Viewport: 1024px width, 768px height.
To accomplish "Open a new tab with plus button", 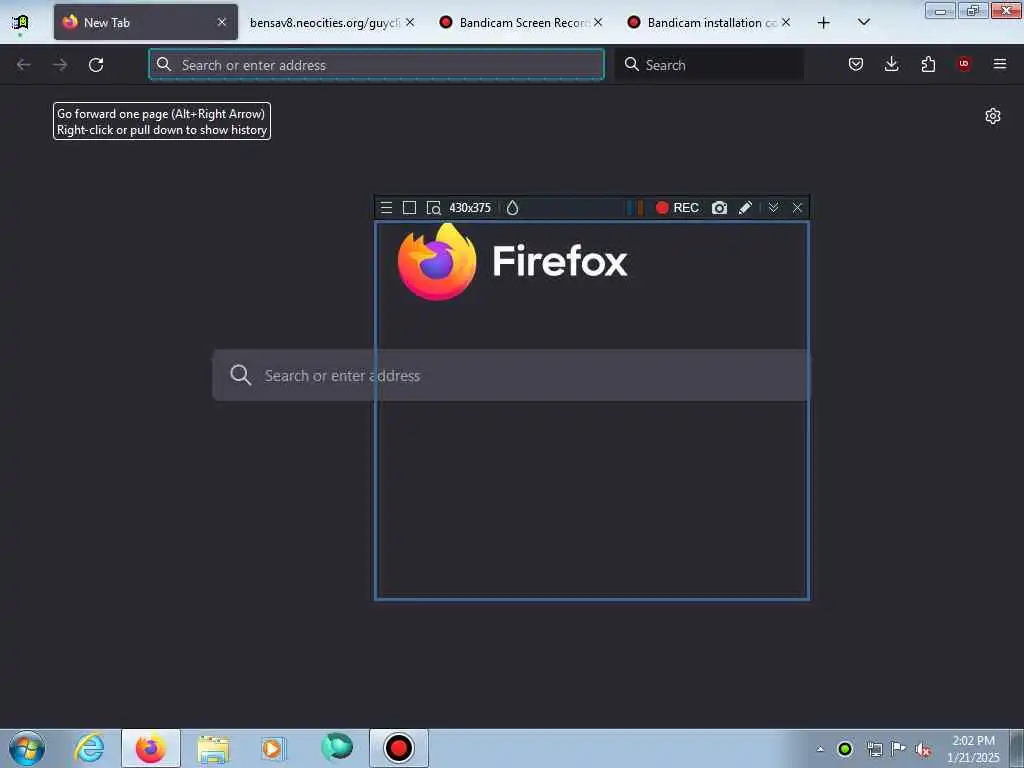I will tap(824, 22).
